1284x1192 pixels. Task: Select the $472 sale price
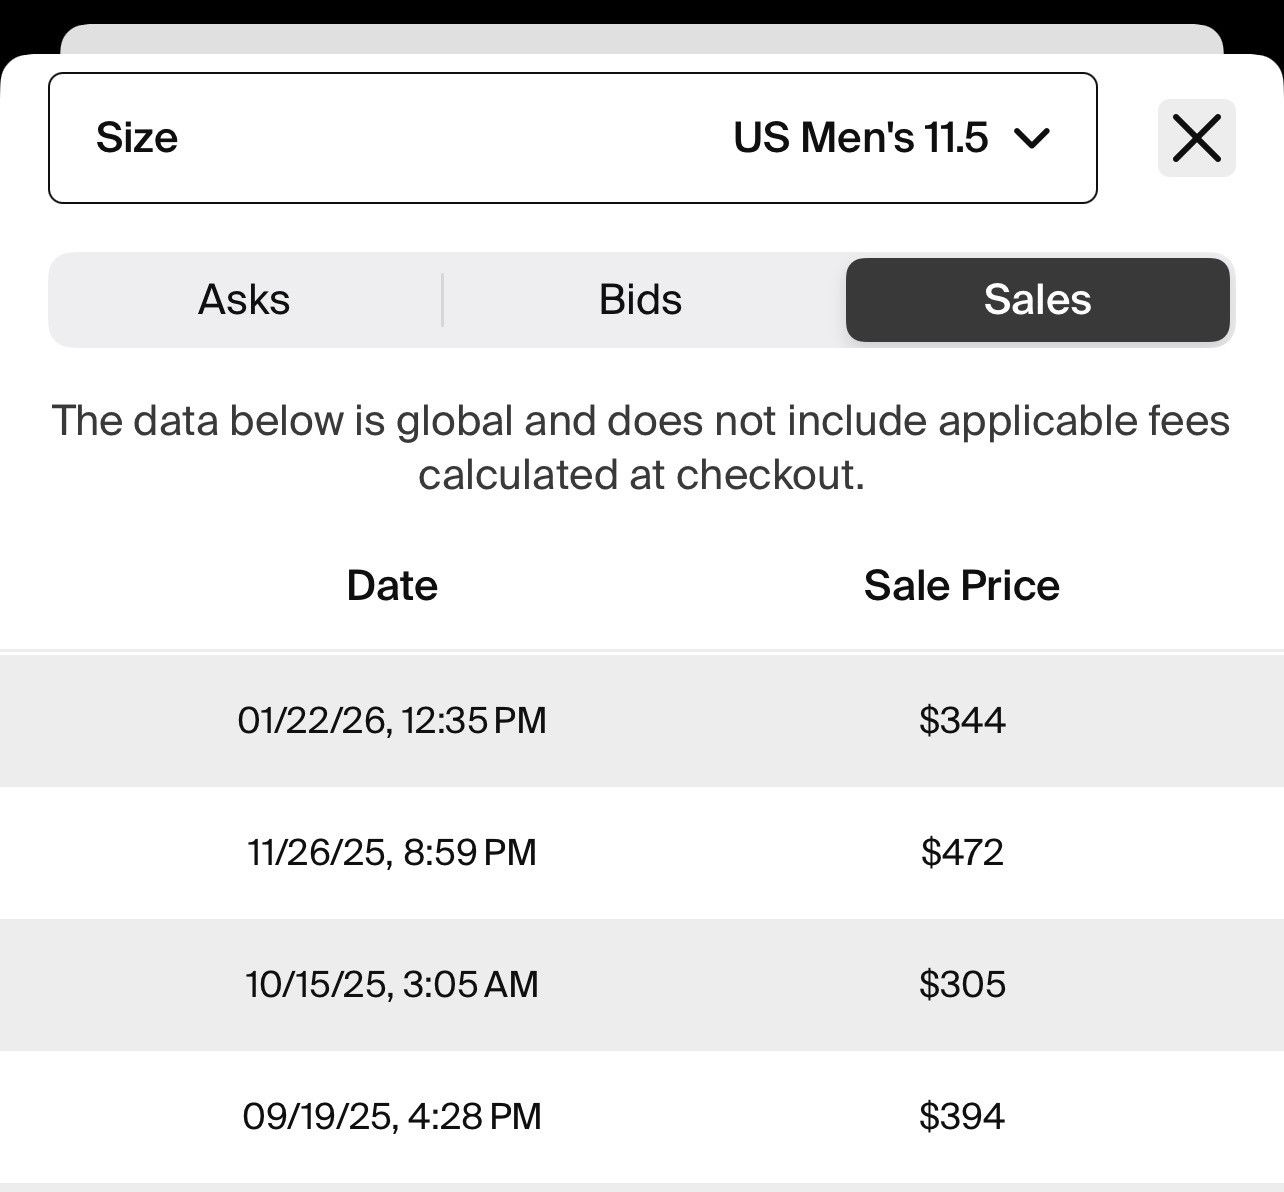click(x=962, y=852)
